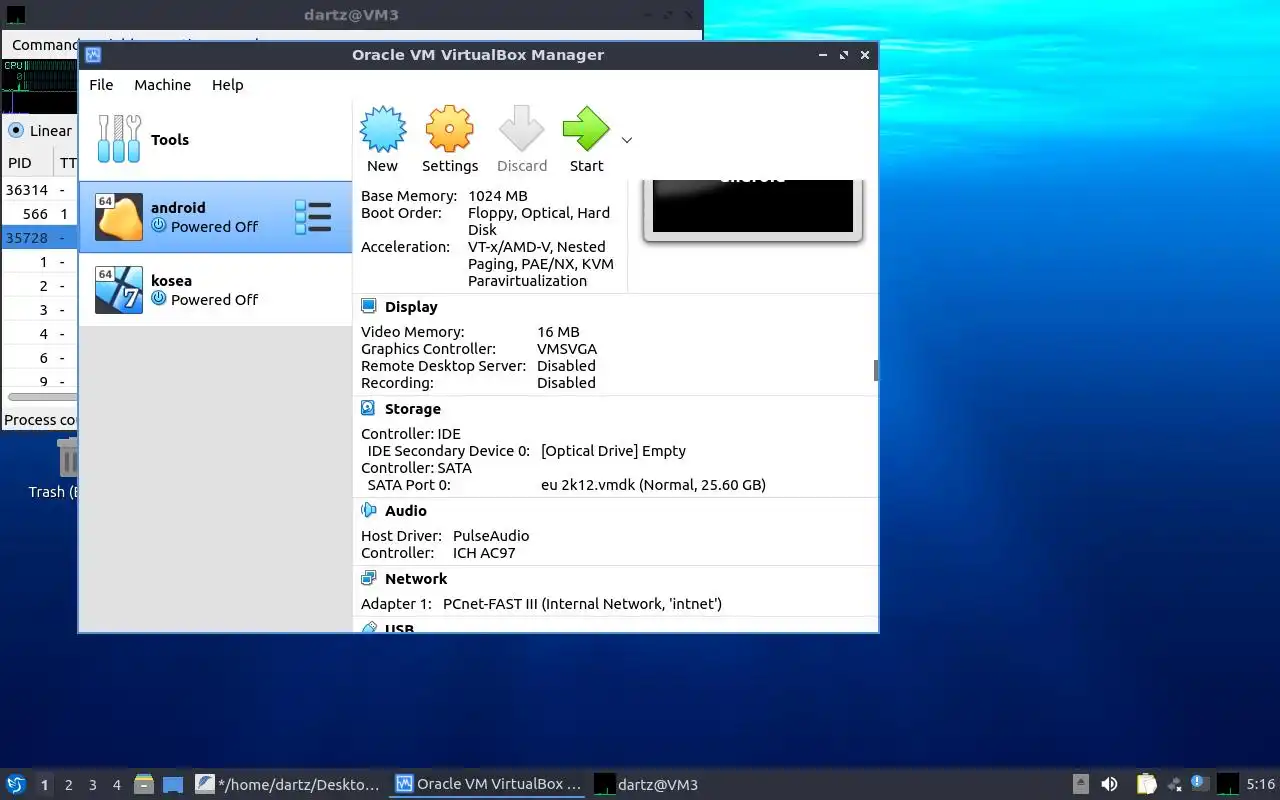Click the 'ICH AC97' controller value
Viewport: 1280px width, 800px height.
click(484, 553)
